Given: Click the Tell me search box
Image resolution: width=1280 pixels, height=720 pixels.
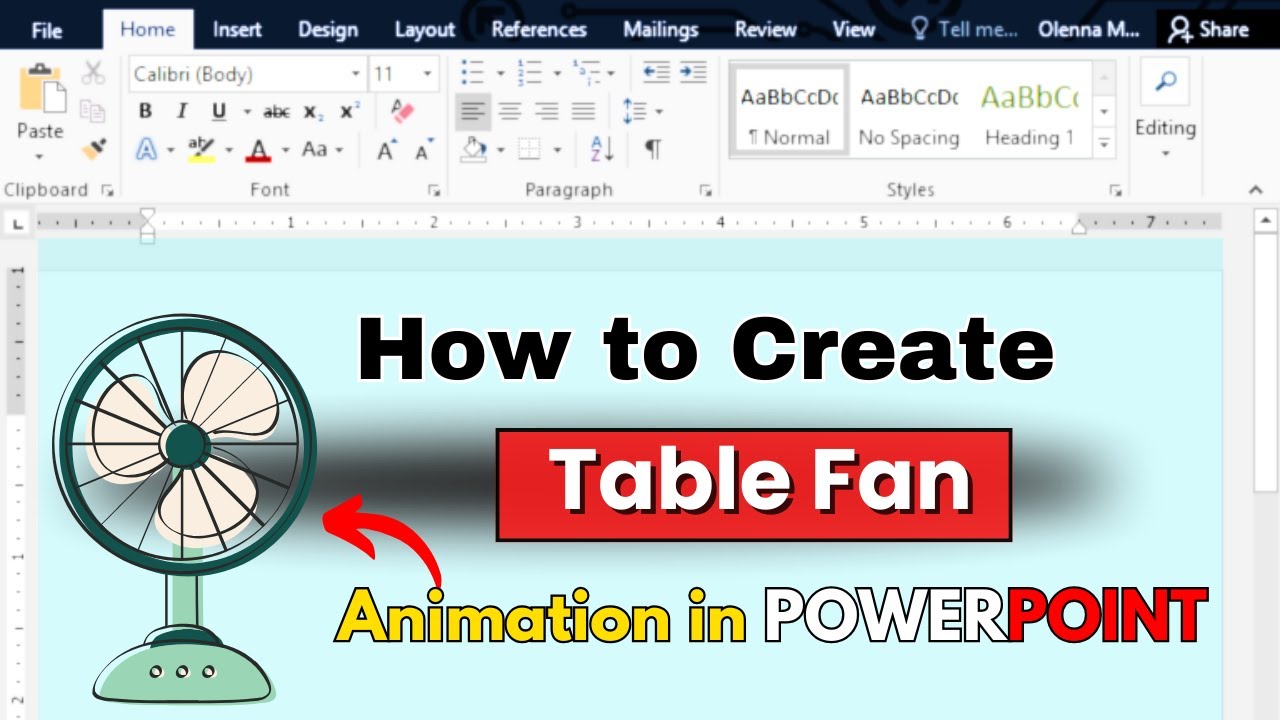Looking at the screenshot, I should [964, 30].
